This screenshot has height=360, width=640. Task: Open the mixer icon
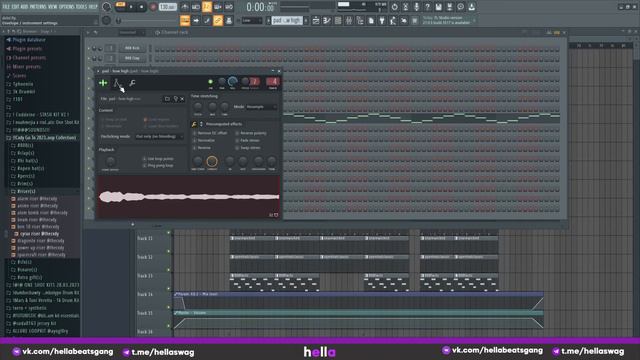tap(349, 20)
